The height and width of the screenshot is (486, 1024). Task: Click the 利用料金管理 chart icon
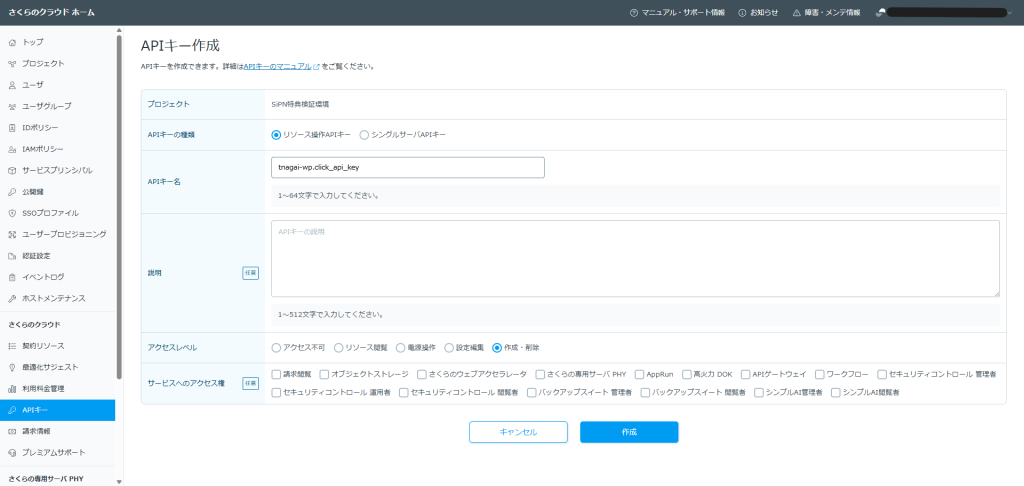coord(12,388)
